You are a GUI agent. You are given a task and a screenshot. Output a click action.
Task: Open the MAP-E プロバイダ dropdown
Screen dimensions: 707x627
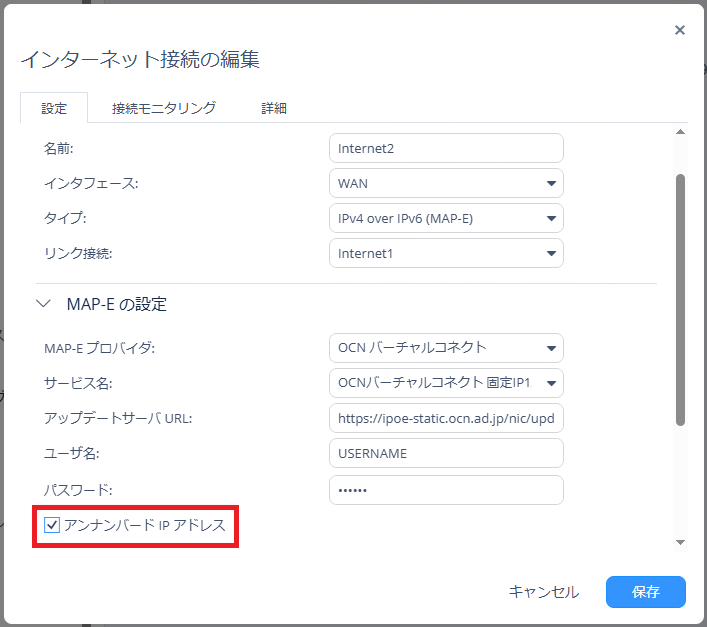click(x=445, y=348)
